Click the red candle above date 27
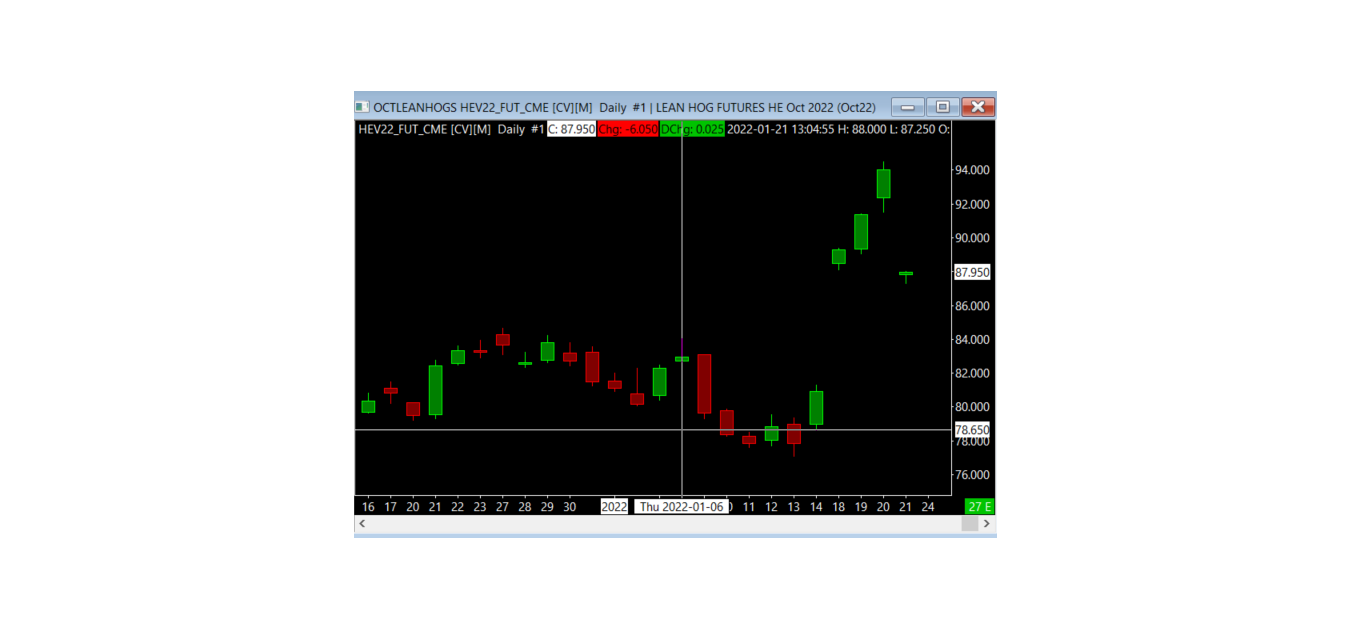The image size is (1350, 629). point(502,340)
